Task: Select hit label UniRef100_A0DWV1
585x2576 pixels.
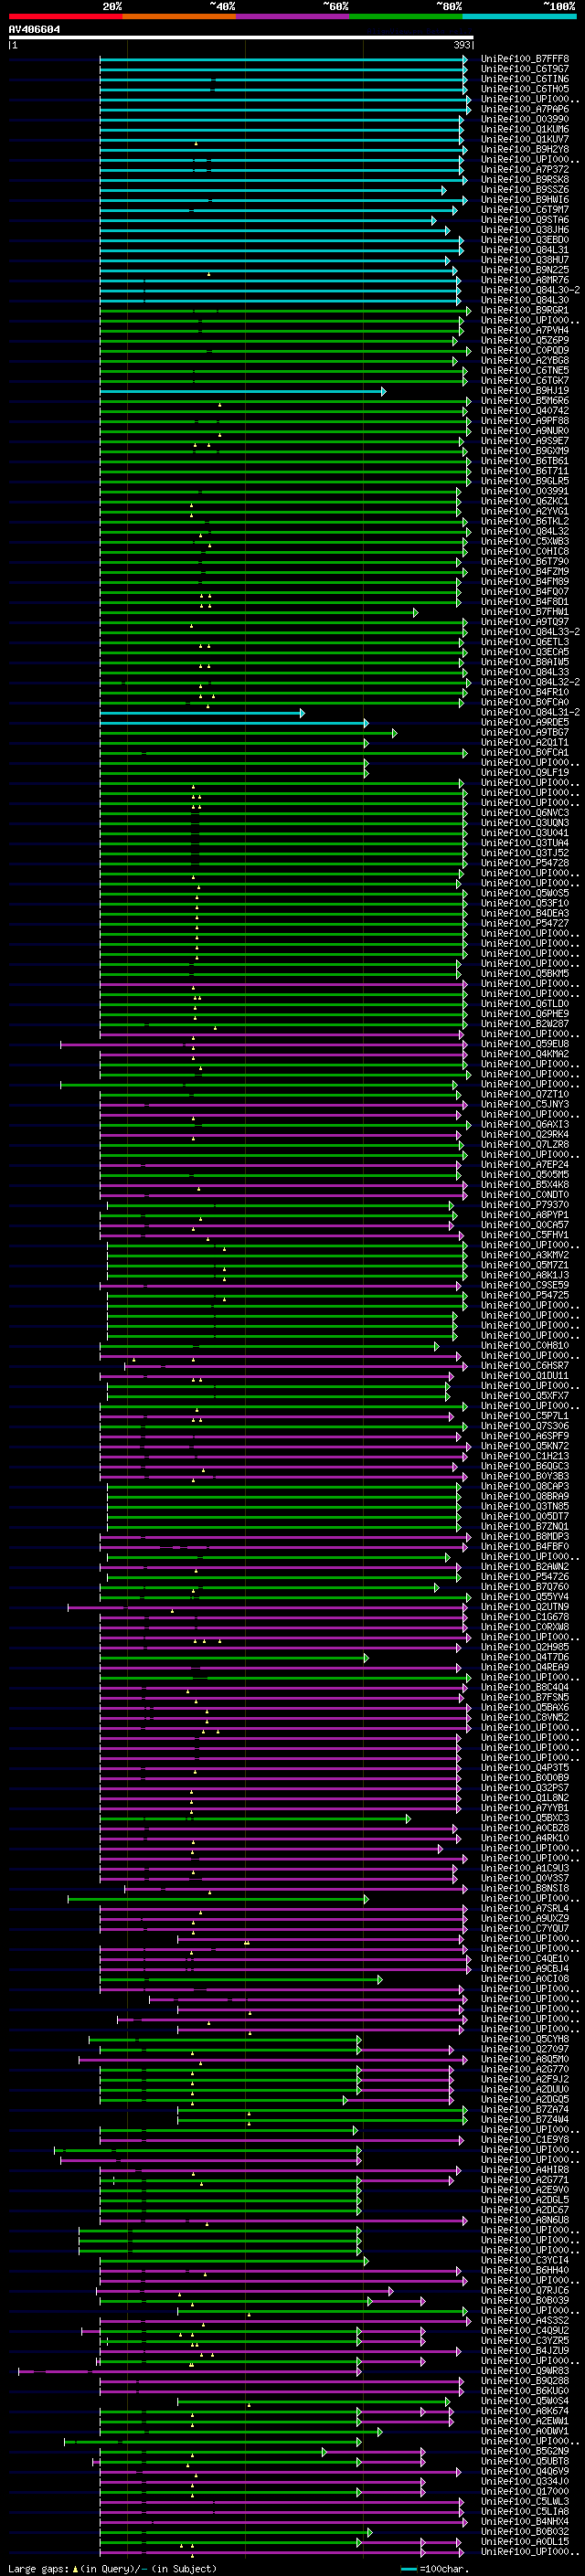Action: (x=525, y=2431)
